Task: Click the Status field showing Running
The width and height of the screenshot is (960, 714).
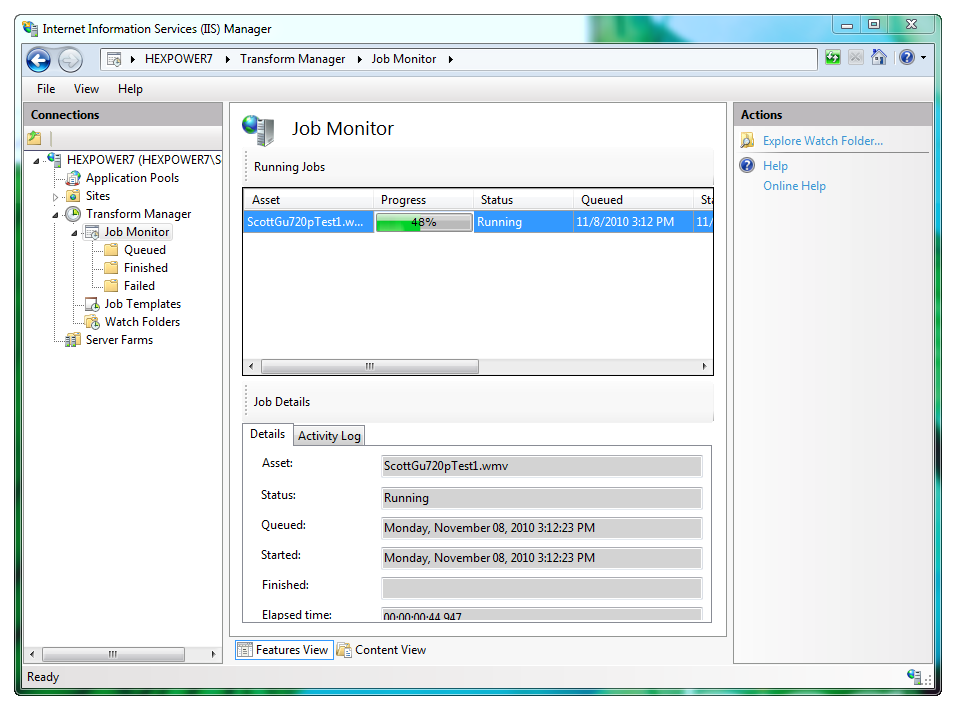Action: [541, 498]
